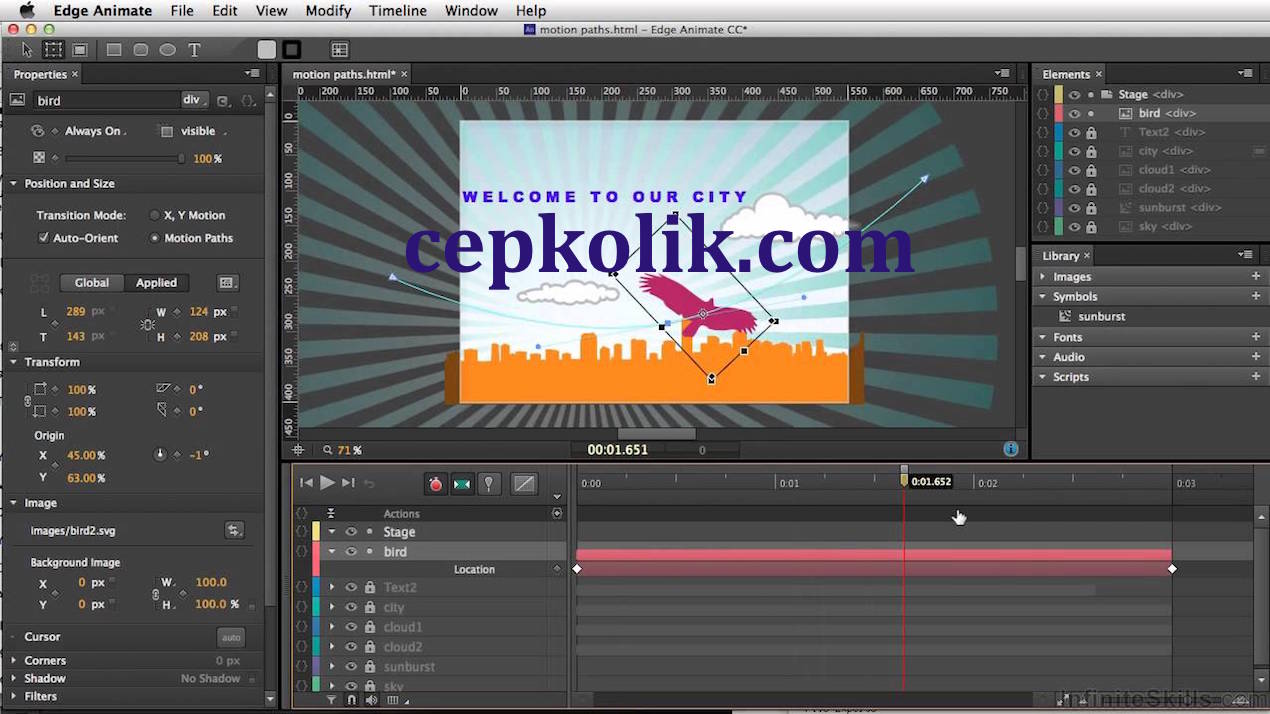Expand the Text2 layer in timeline
The image size is (1270, 714).
(332, 588)
